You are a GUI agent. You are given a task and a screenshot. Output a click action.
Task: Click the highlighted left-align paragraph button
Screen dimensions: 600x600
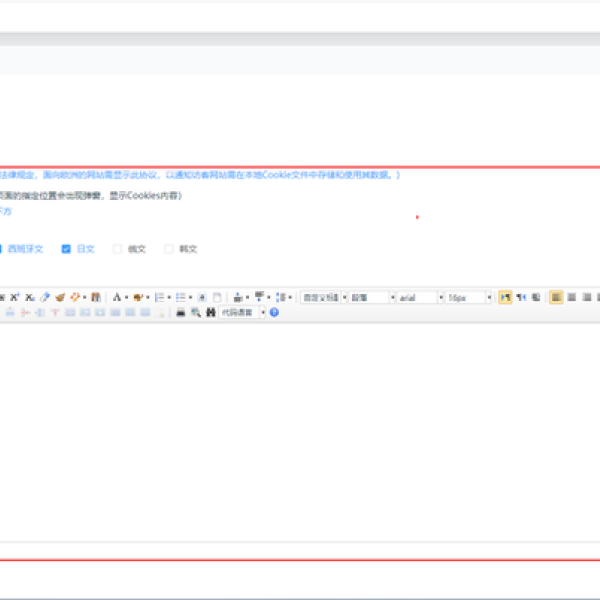(556, 297)
